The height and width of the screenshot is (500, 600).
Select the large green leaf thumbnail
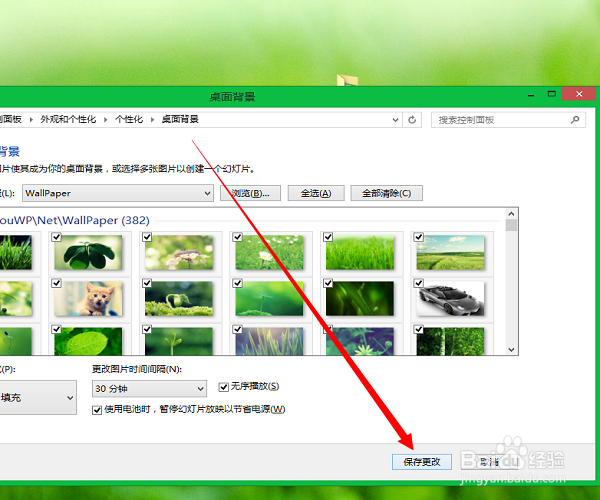pyautogui.click(x=88, y=341)
